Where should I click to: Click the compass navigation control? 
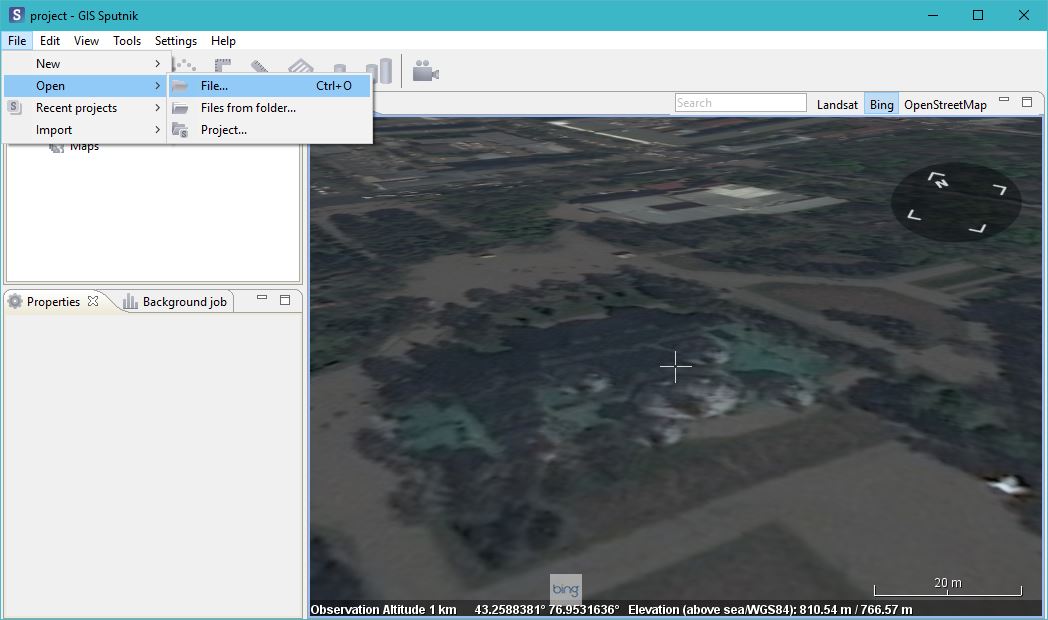coord(956,202)
